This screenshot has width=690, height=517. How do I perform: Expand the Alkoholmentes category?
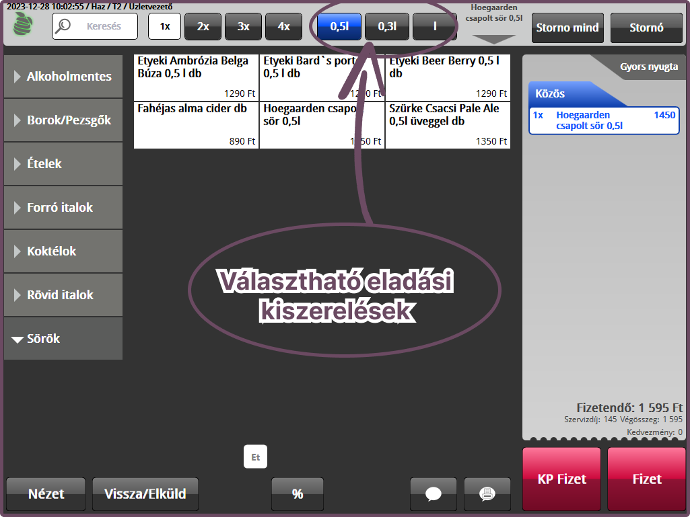[63, 76]
